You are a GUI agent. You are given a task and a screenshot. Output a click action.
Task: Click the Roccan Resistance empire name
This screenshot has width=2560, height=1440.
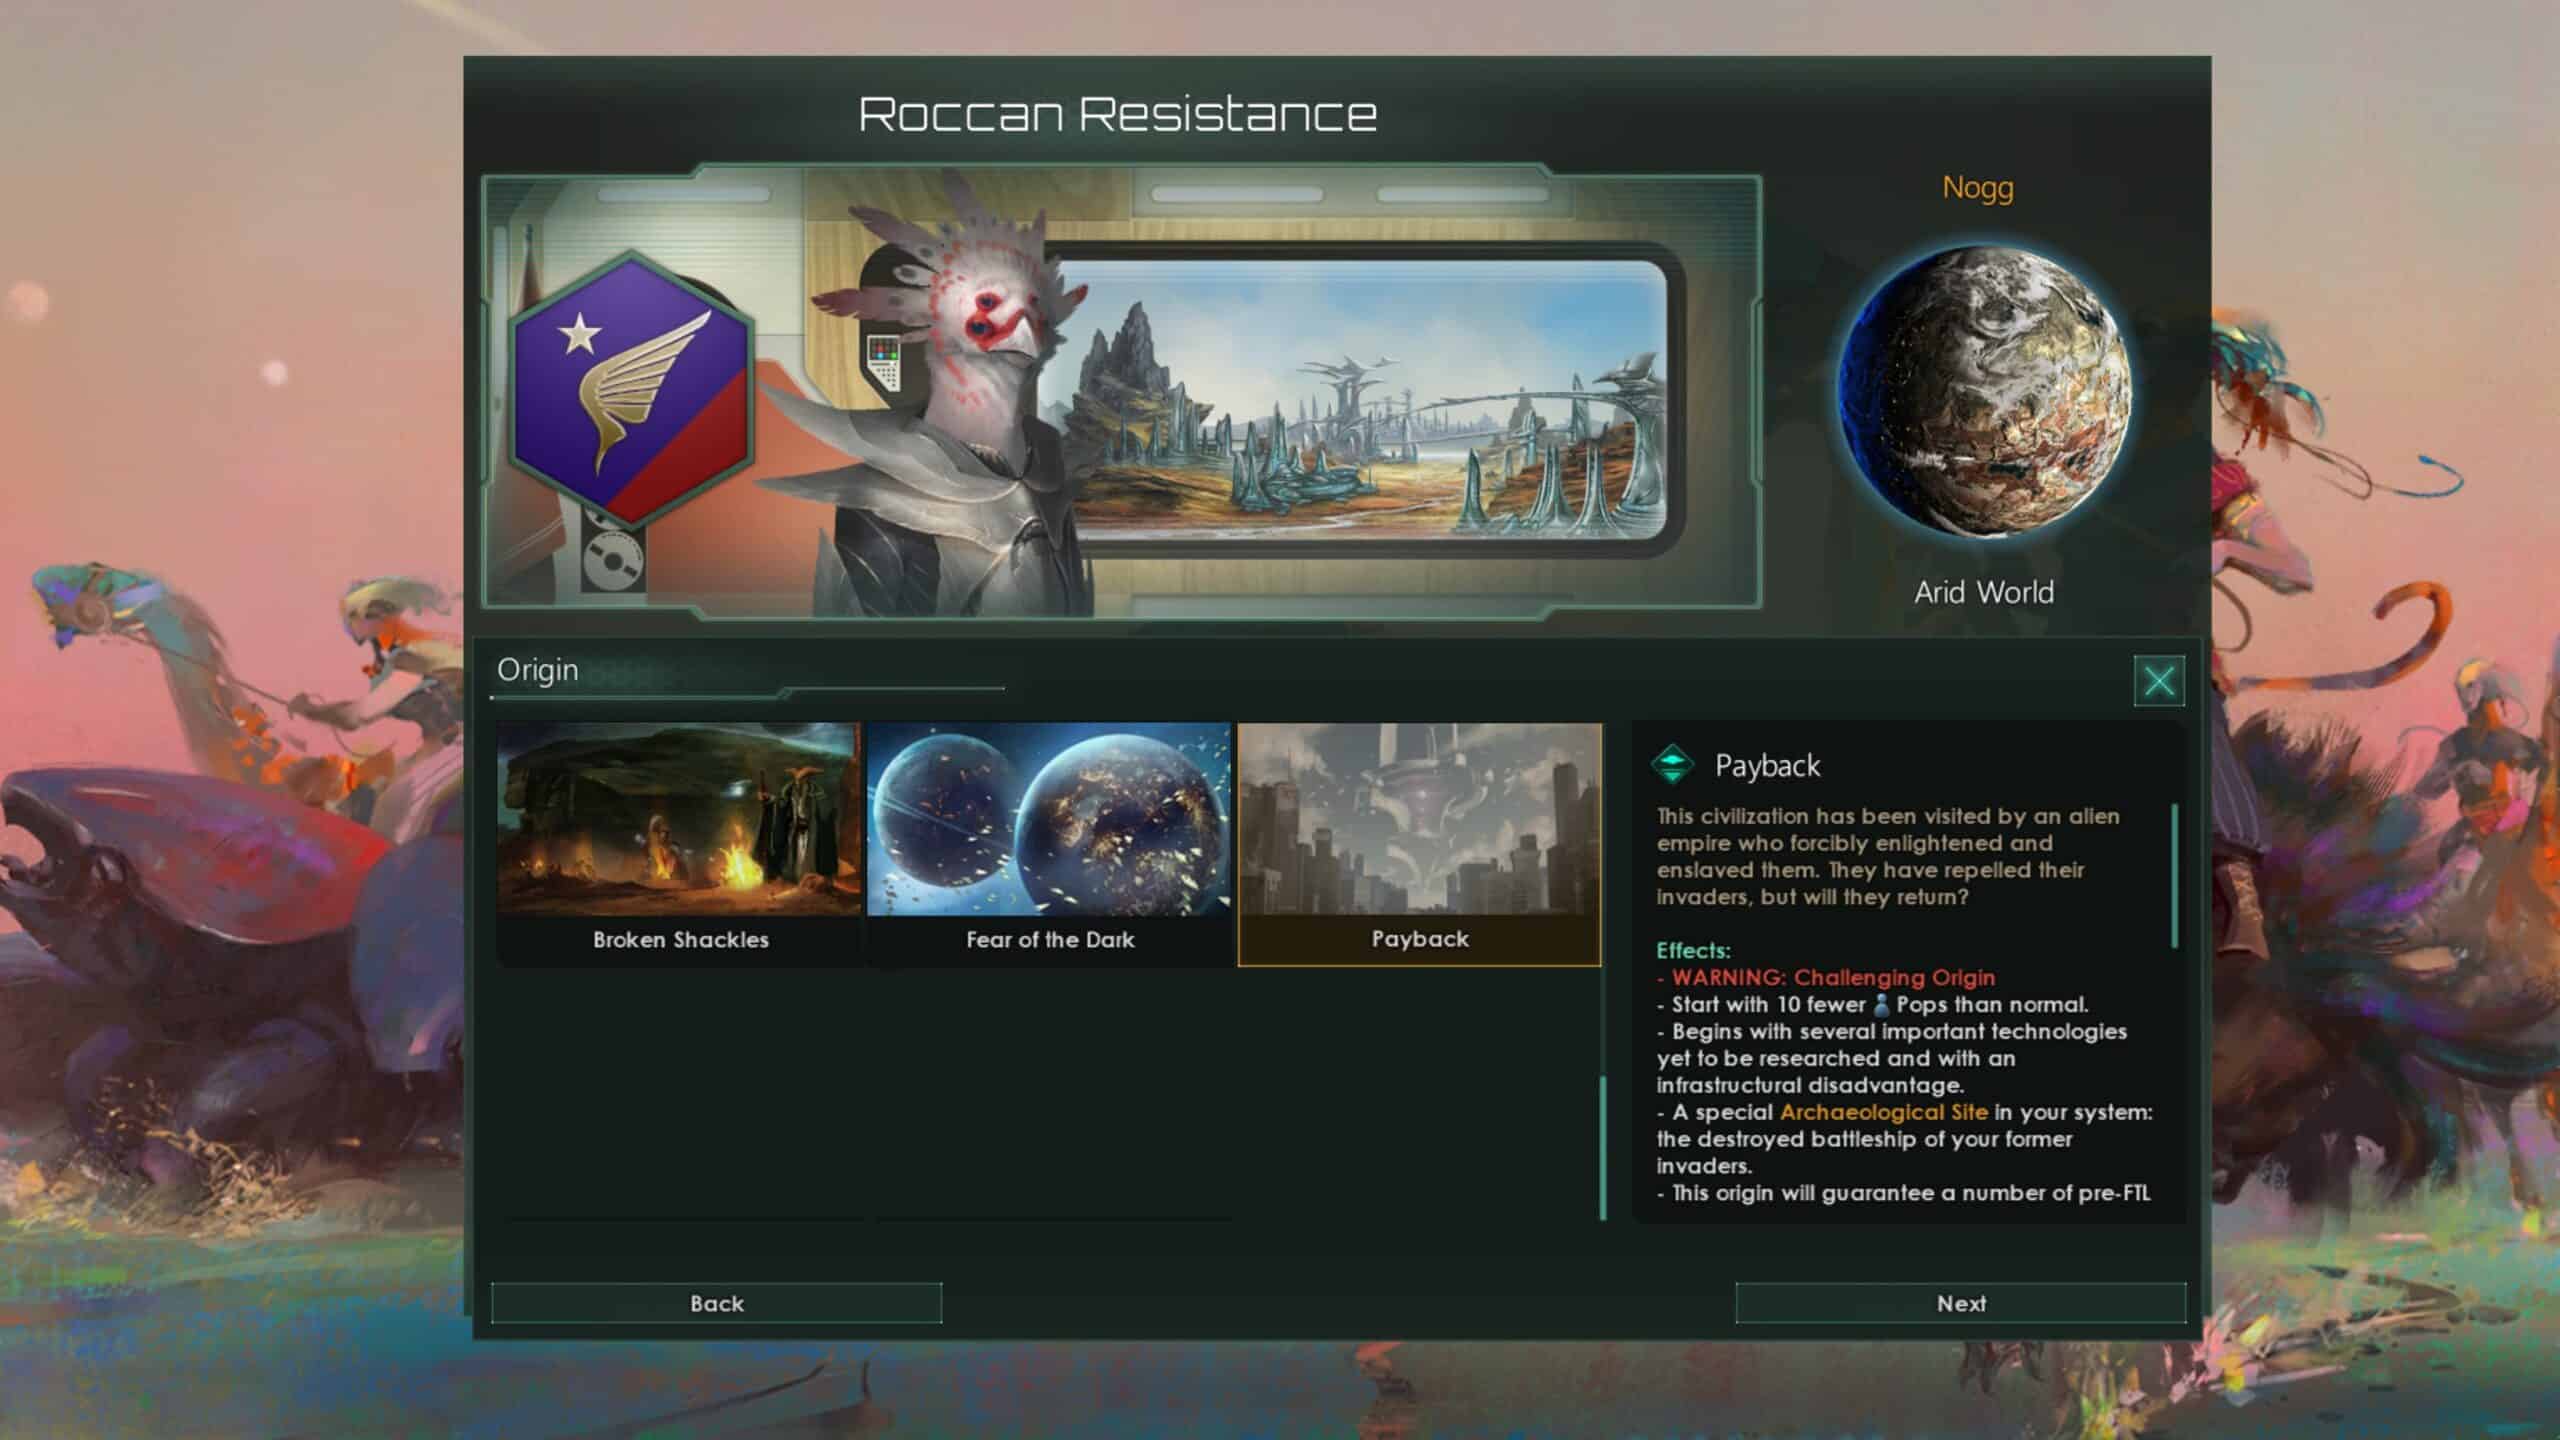[x=1117, y=114]
